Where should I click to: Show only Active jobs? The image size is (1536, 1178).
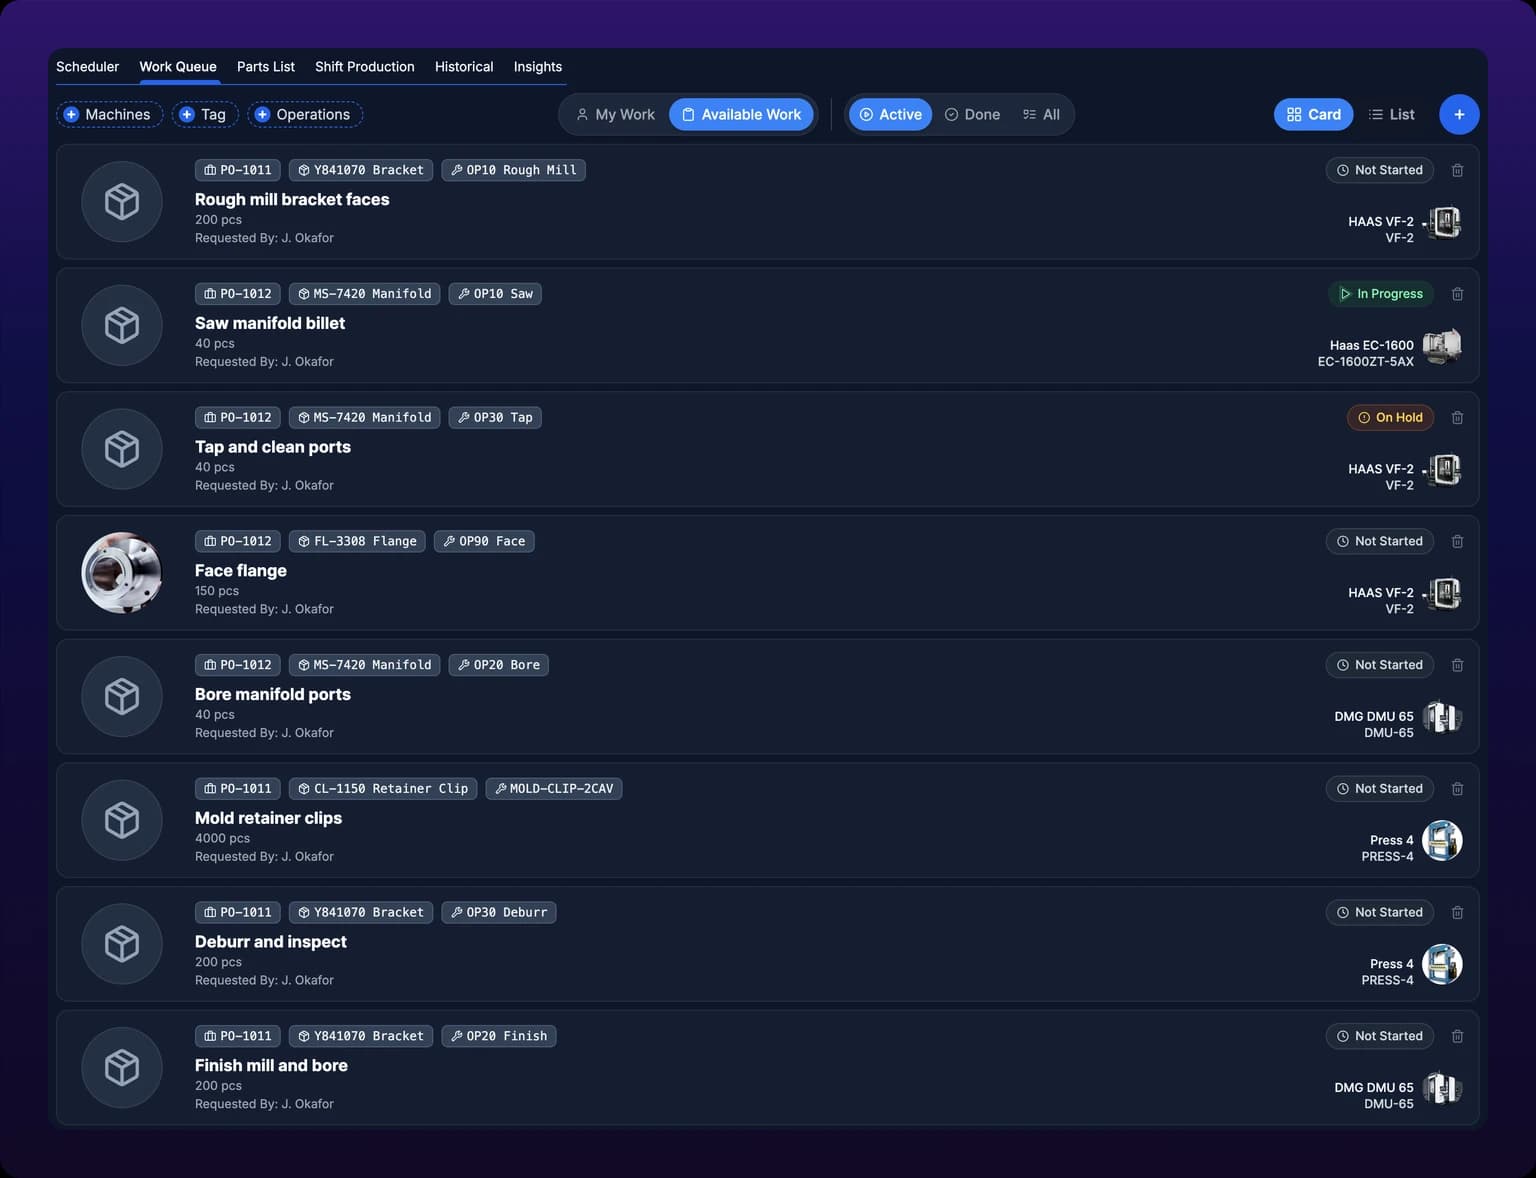pos(890,114)
